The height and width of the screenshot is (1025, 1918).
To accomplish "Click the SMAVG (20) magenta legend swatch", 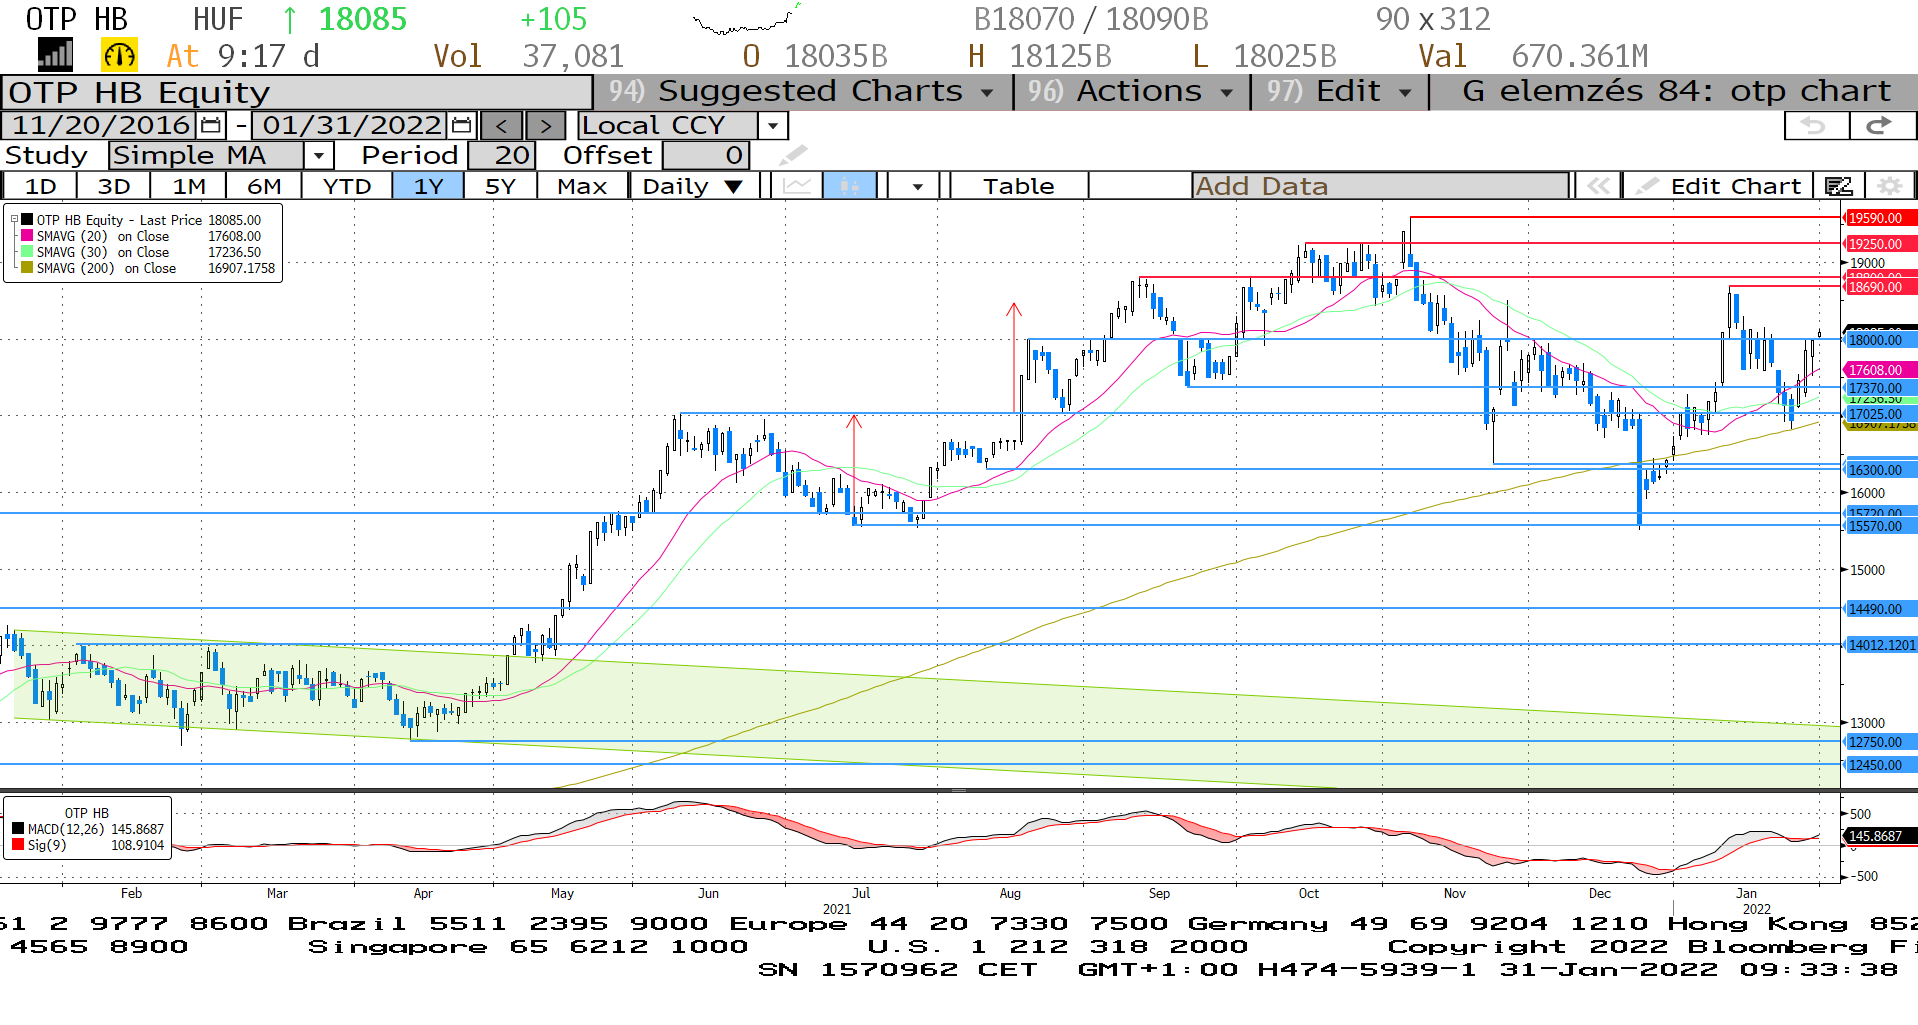I will 27,236.
